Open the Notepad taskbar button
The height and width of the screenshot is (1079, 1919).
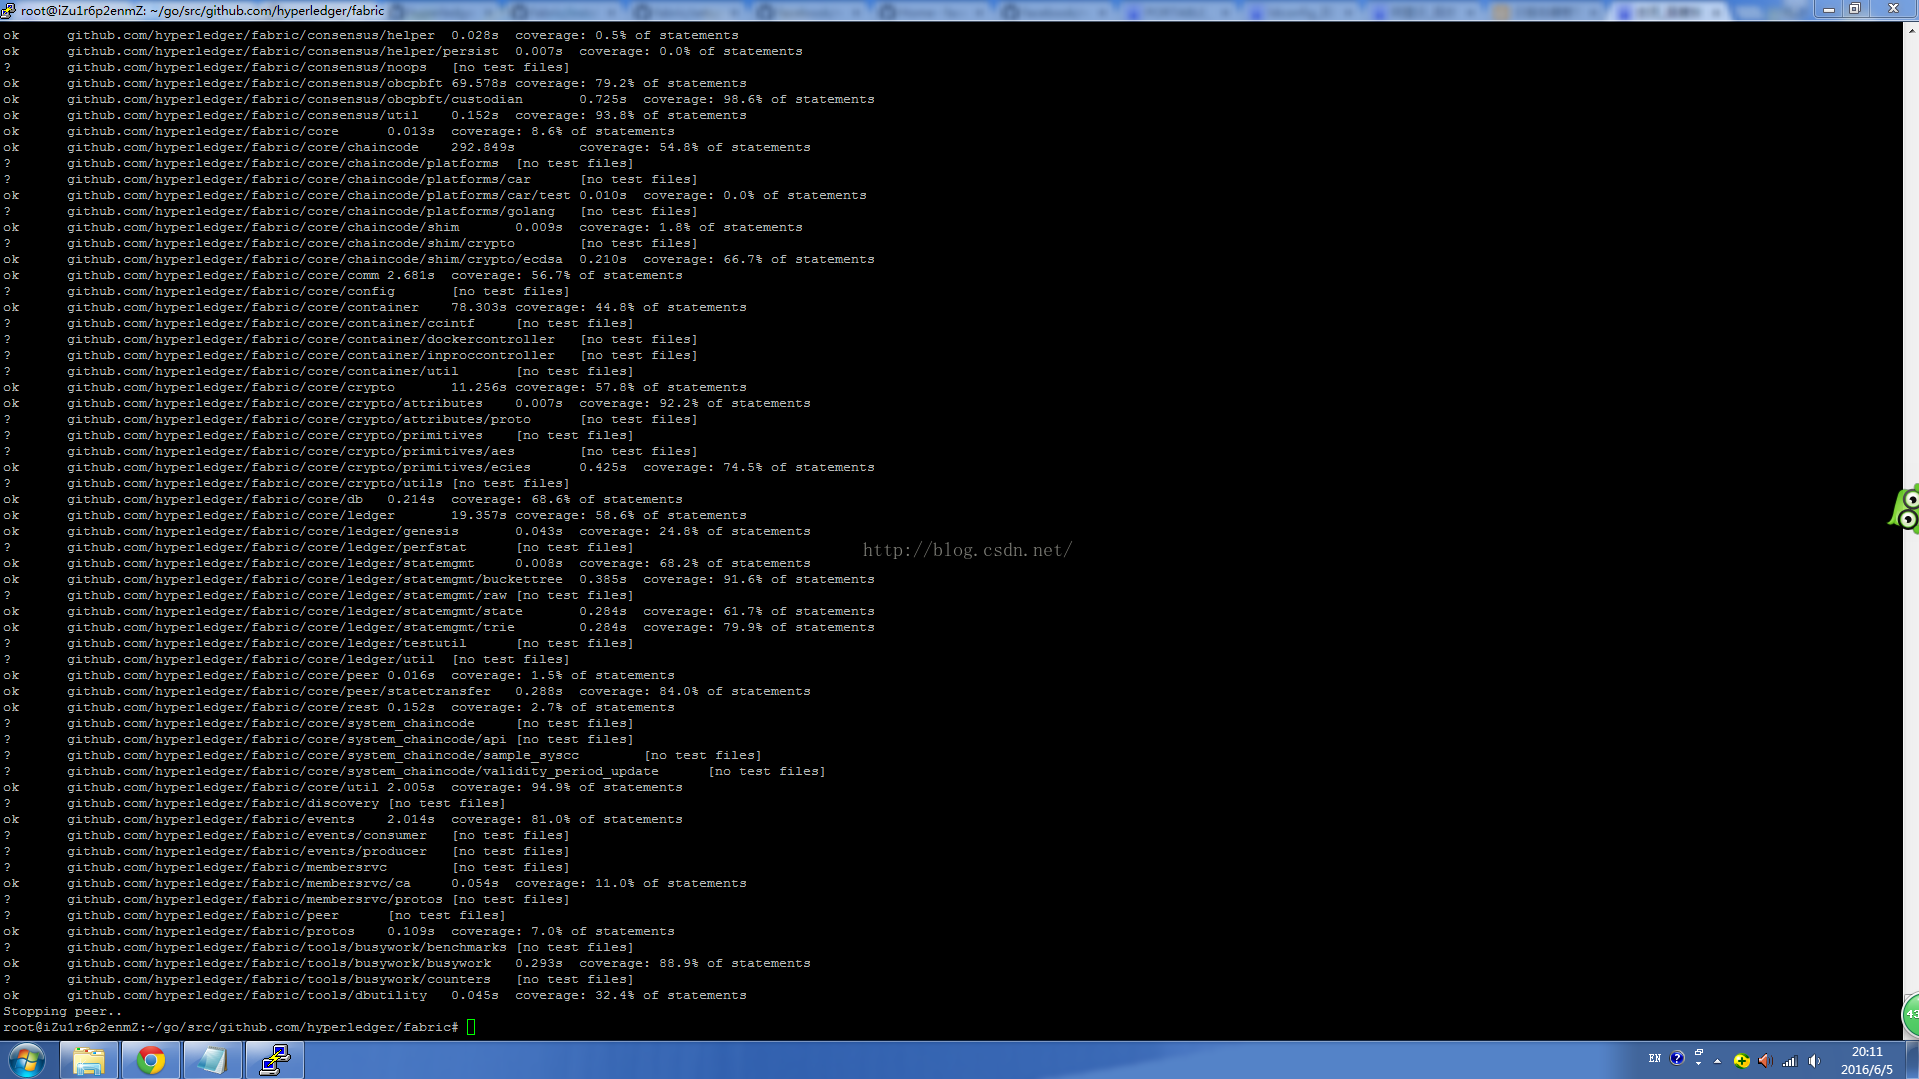(213, 1060)
